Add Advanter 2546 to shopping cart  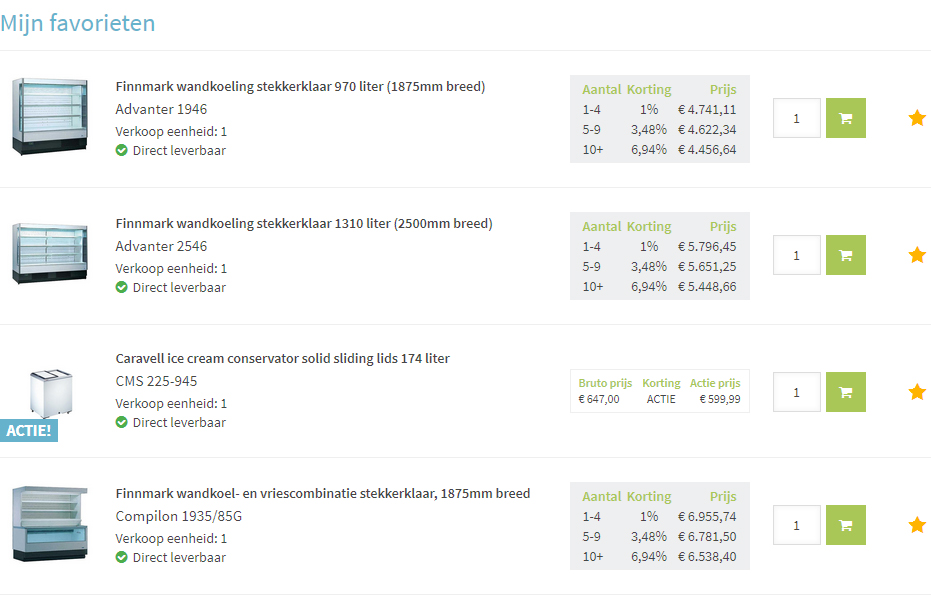[x=846, y=255]
